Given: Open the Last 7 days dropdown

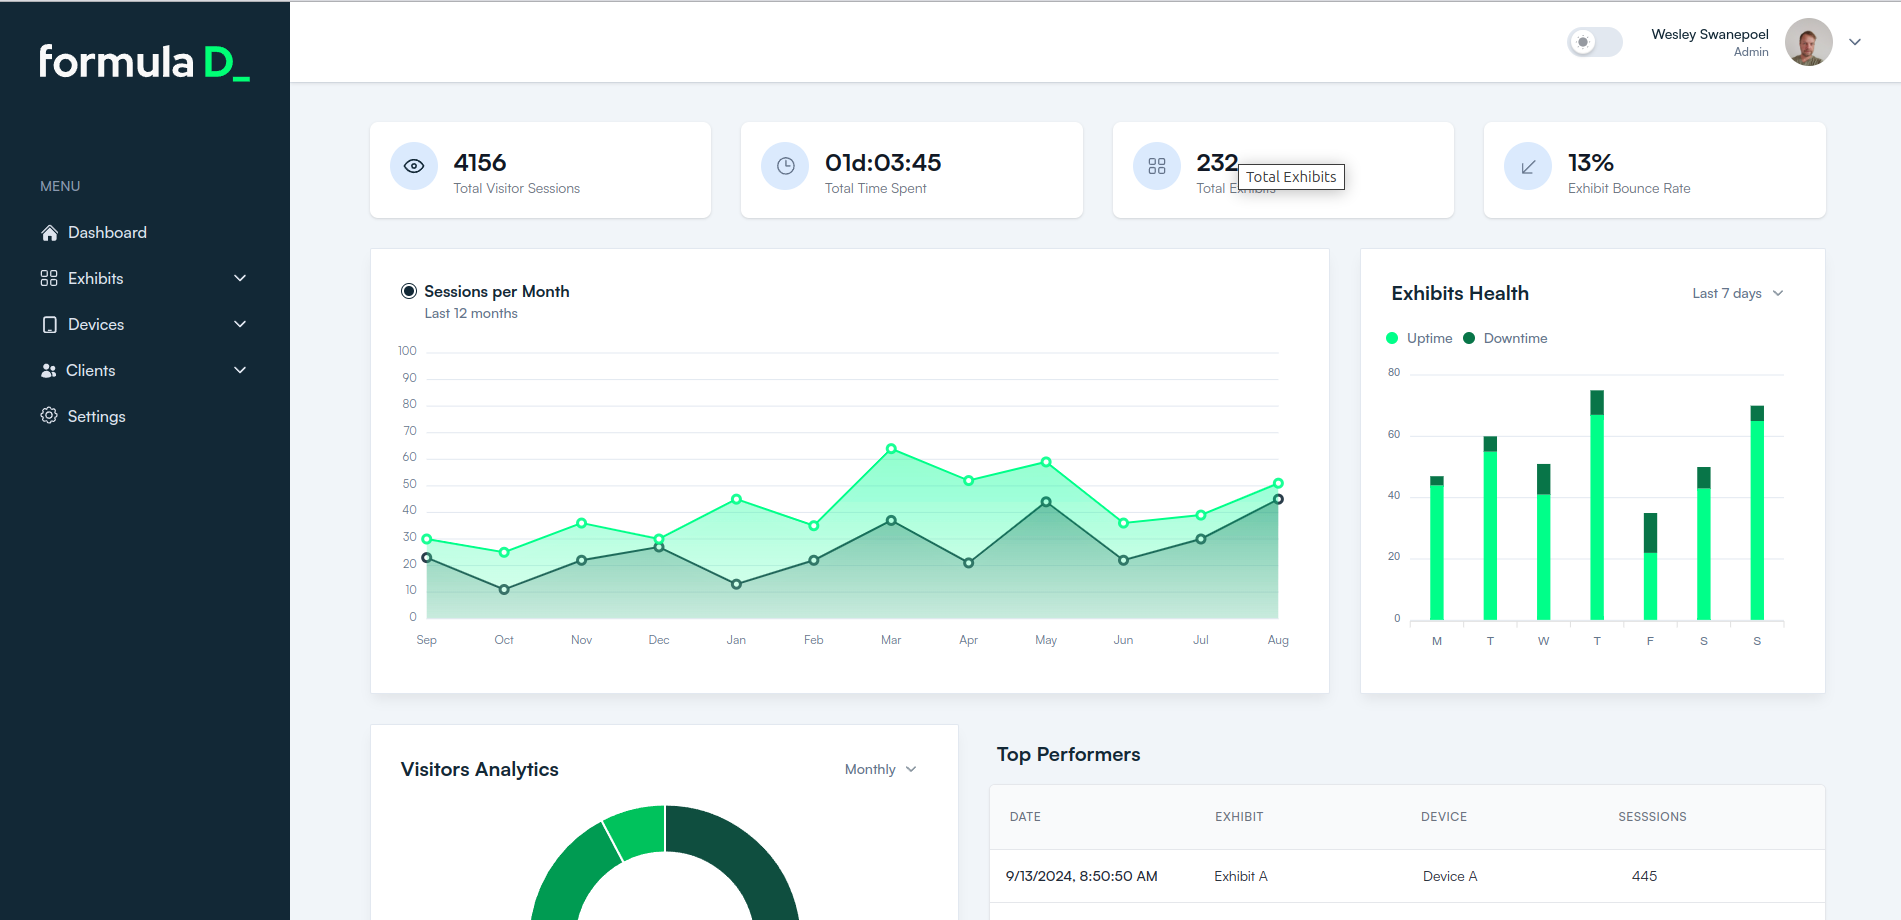Looking at the screenshot, I should pyautogui.click(x=1738, y=293).
